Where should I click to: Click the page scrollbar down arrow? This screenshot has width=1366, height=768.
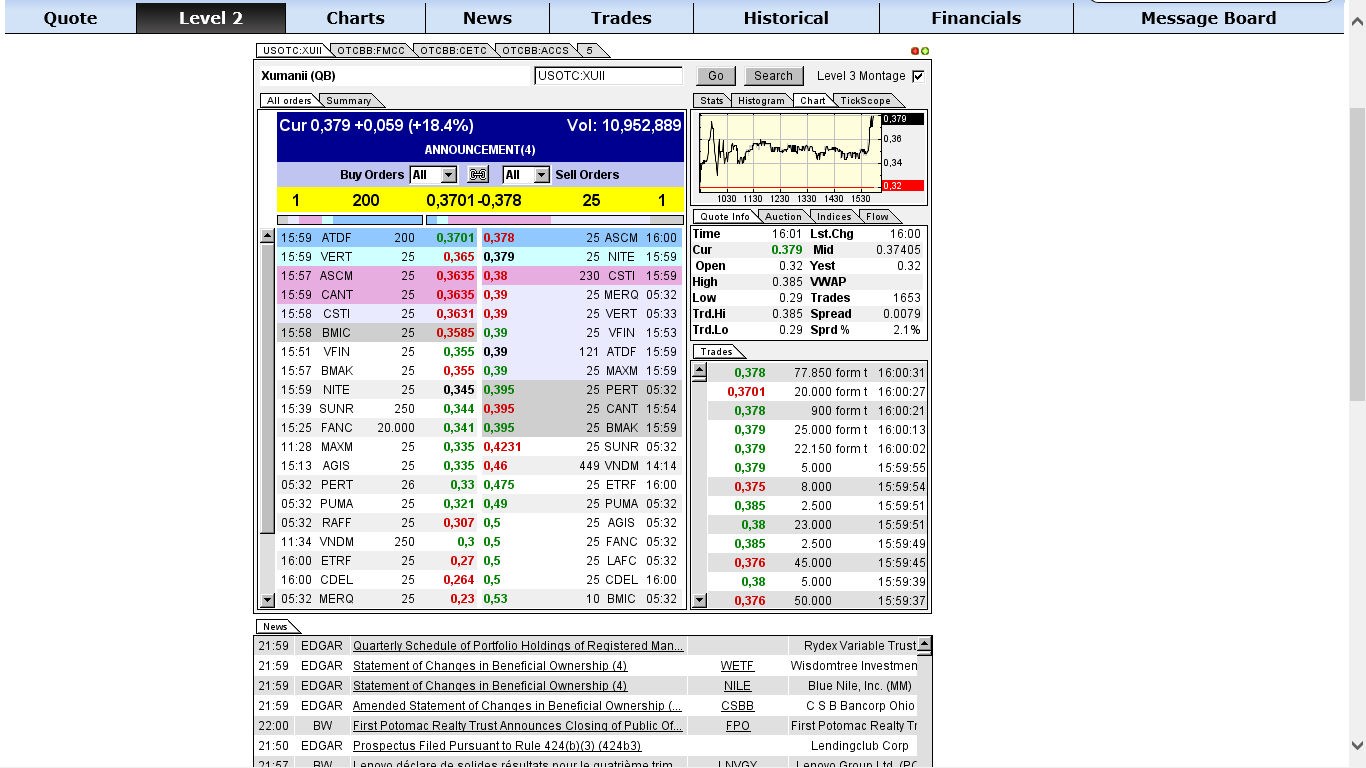(x=1357, y=745)
